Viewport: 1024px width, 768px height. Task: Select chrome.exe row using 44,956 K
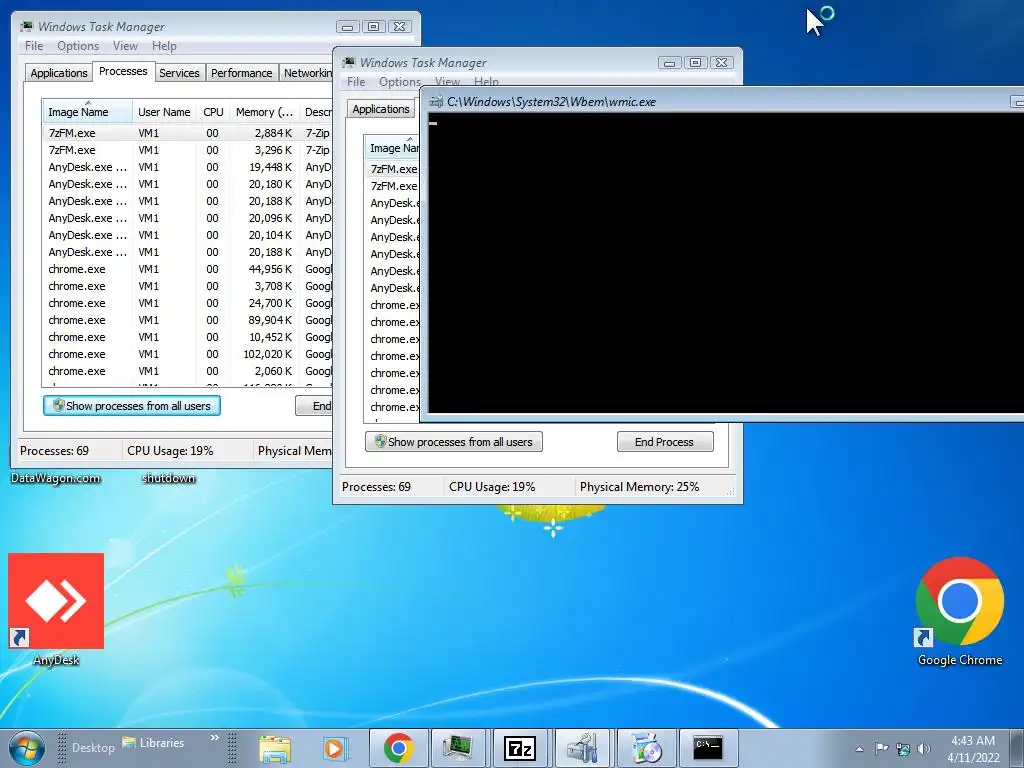(187, 268)
